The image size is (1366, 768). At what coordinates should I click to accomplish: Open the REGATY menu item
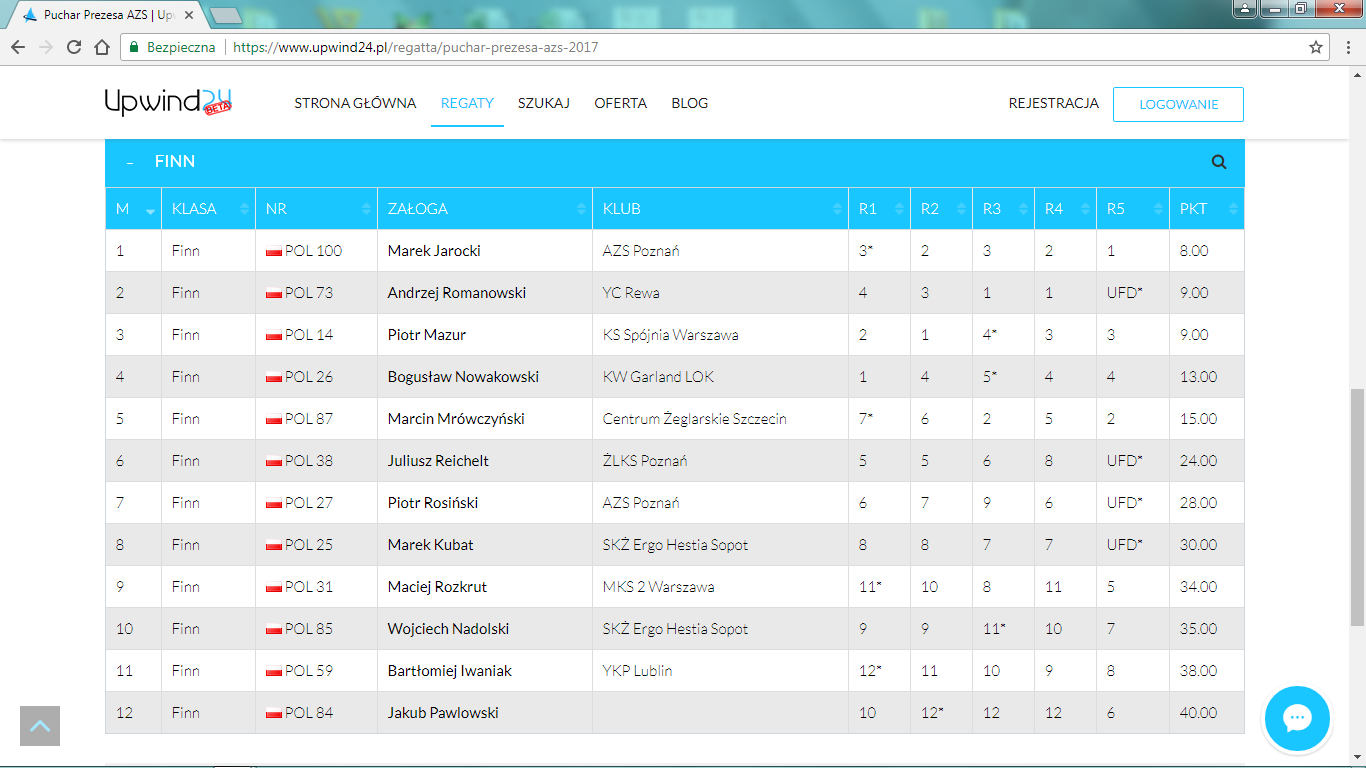click(467, 103)
